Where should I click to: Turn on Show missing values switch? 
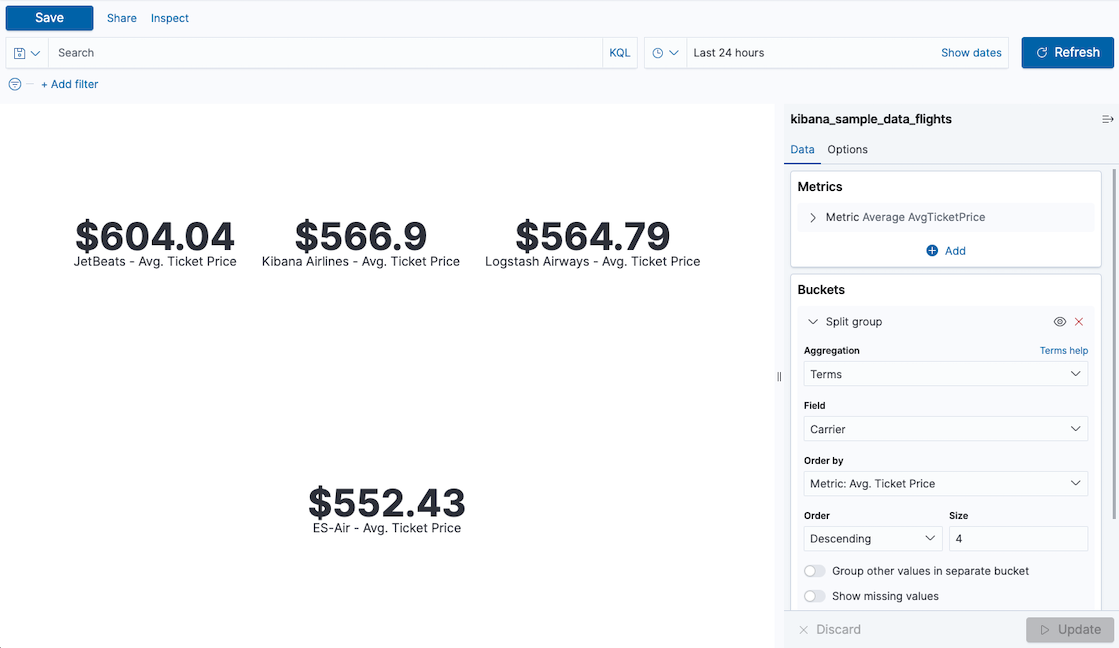coord(815,596)
